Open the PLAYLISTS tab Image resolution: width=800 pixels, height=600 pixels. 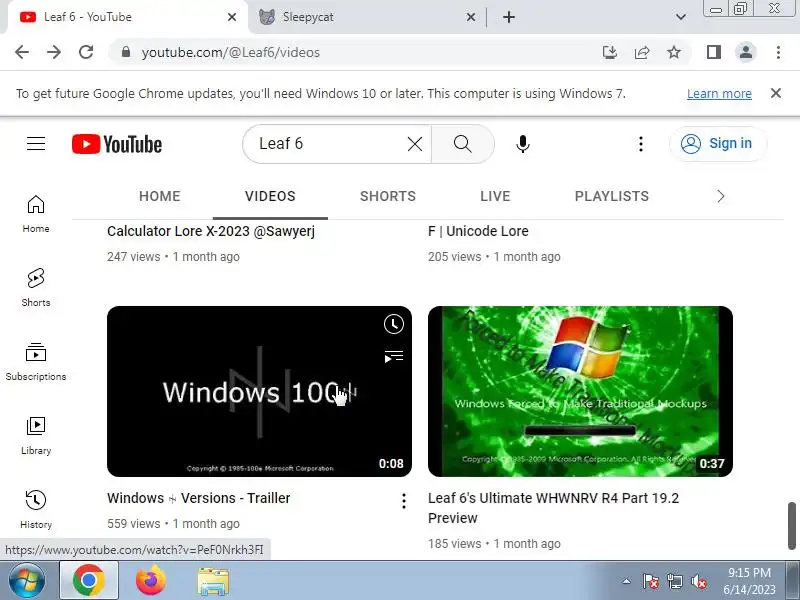pyautogui.click(x=612, y=196)
